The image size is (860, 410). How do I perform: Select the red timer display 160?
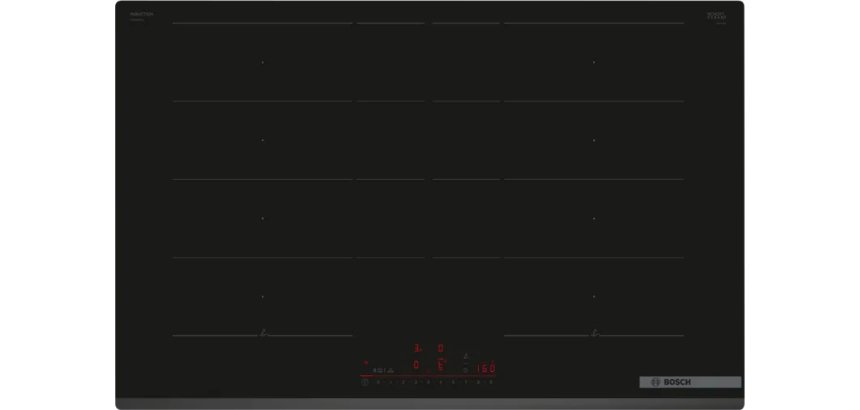486,368
